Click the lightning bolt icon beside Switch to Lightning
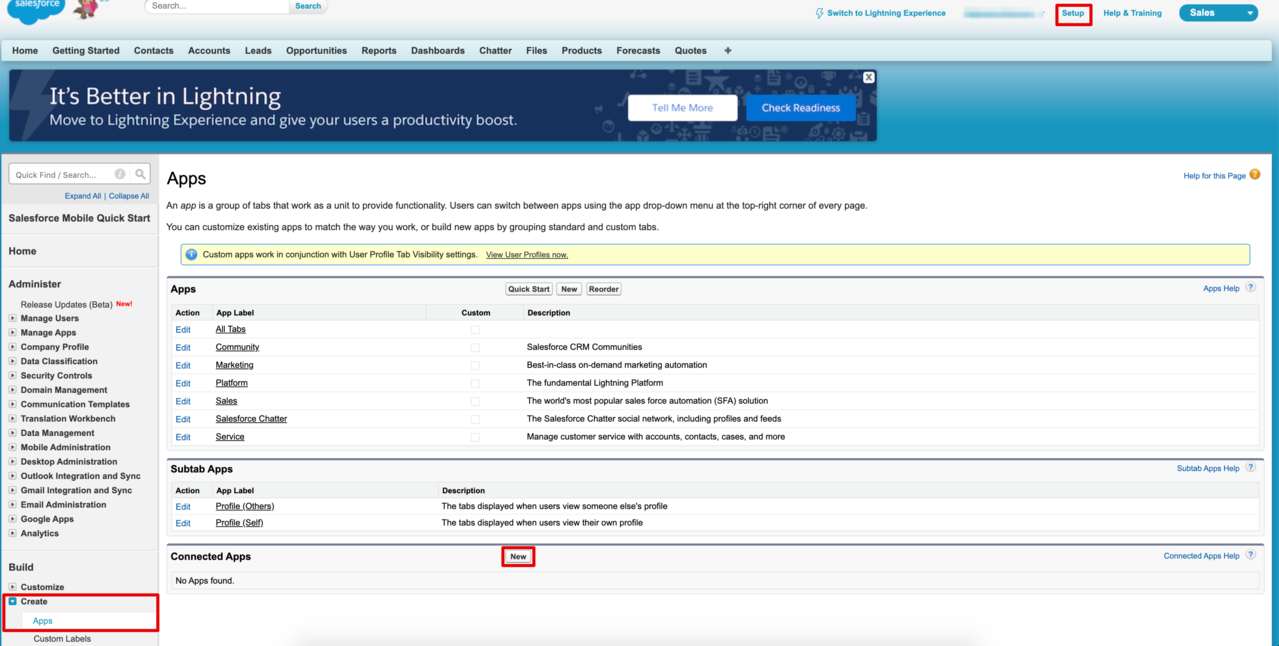The height and width of the screenshot is (646, 1279). pyautogui.click(x=820, y=13)
